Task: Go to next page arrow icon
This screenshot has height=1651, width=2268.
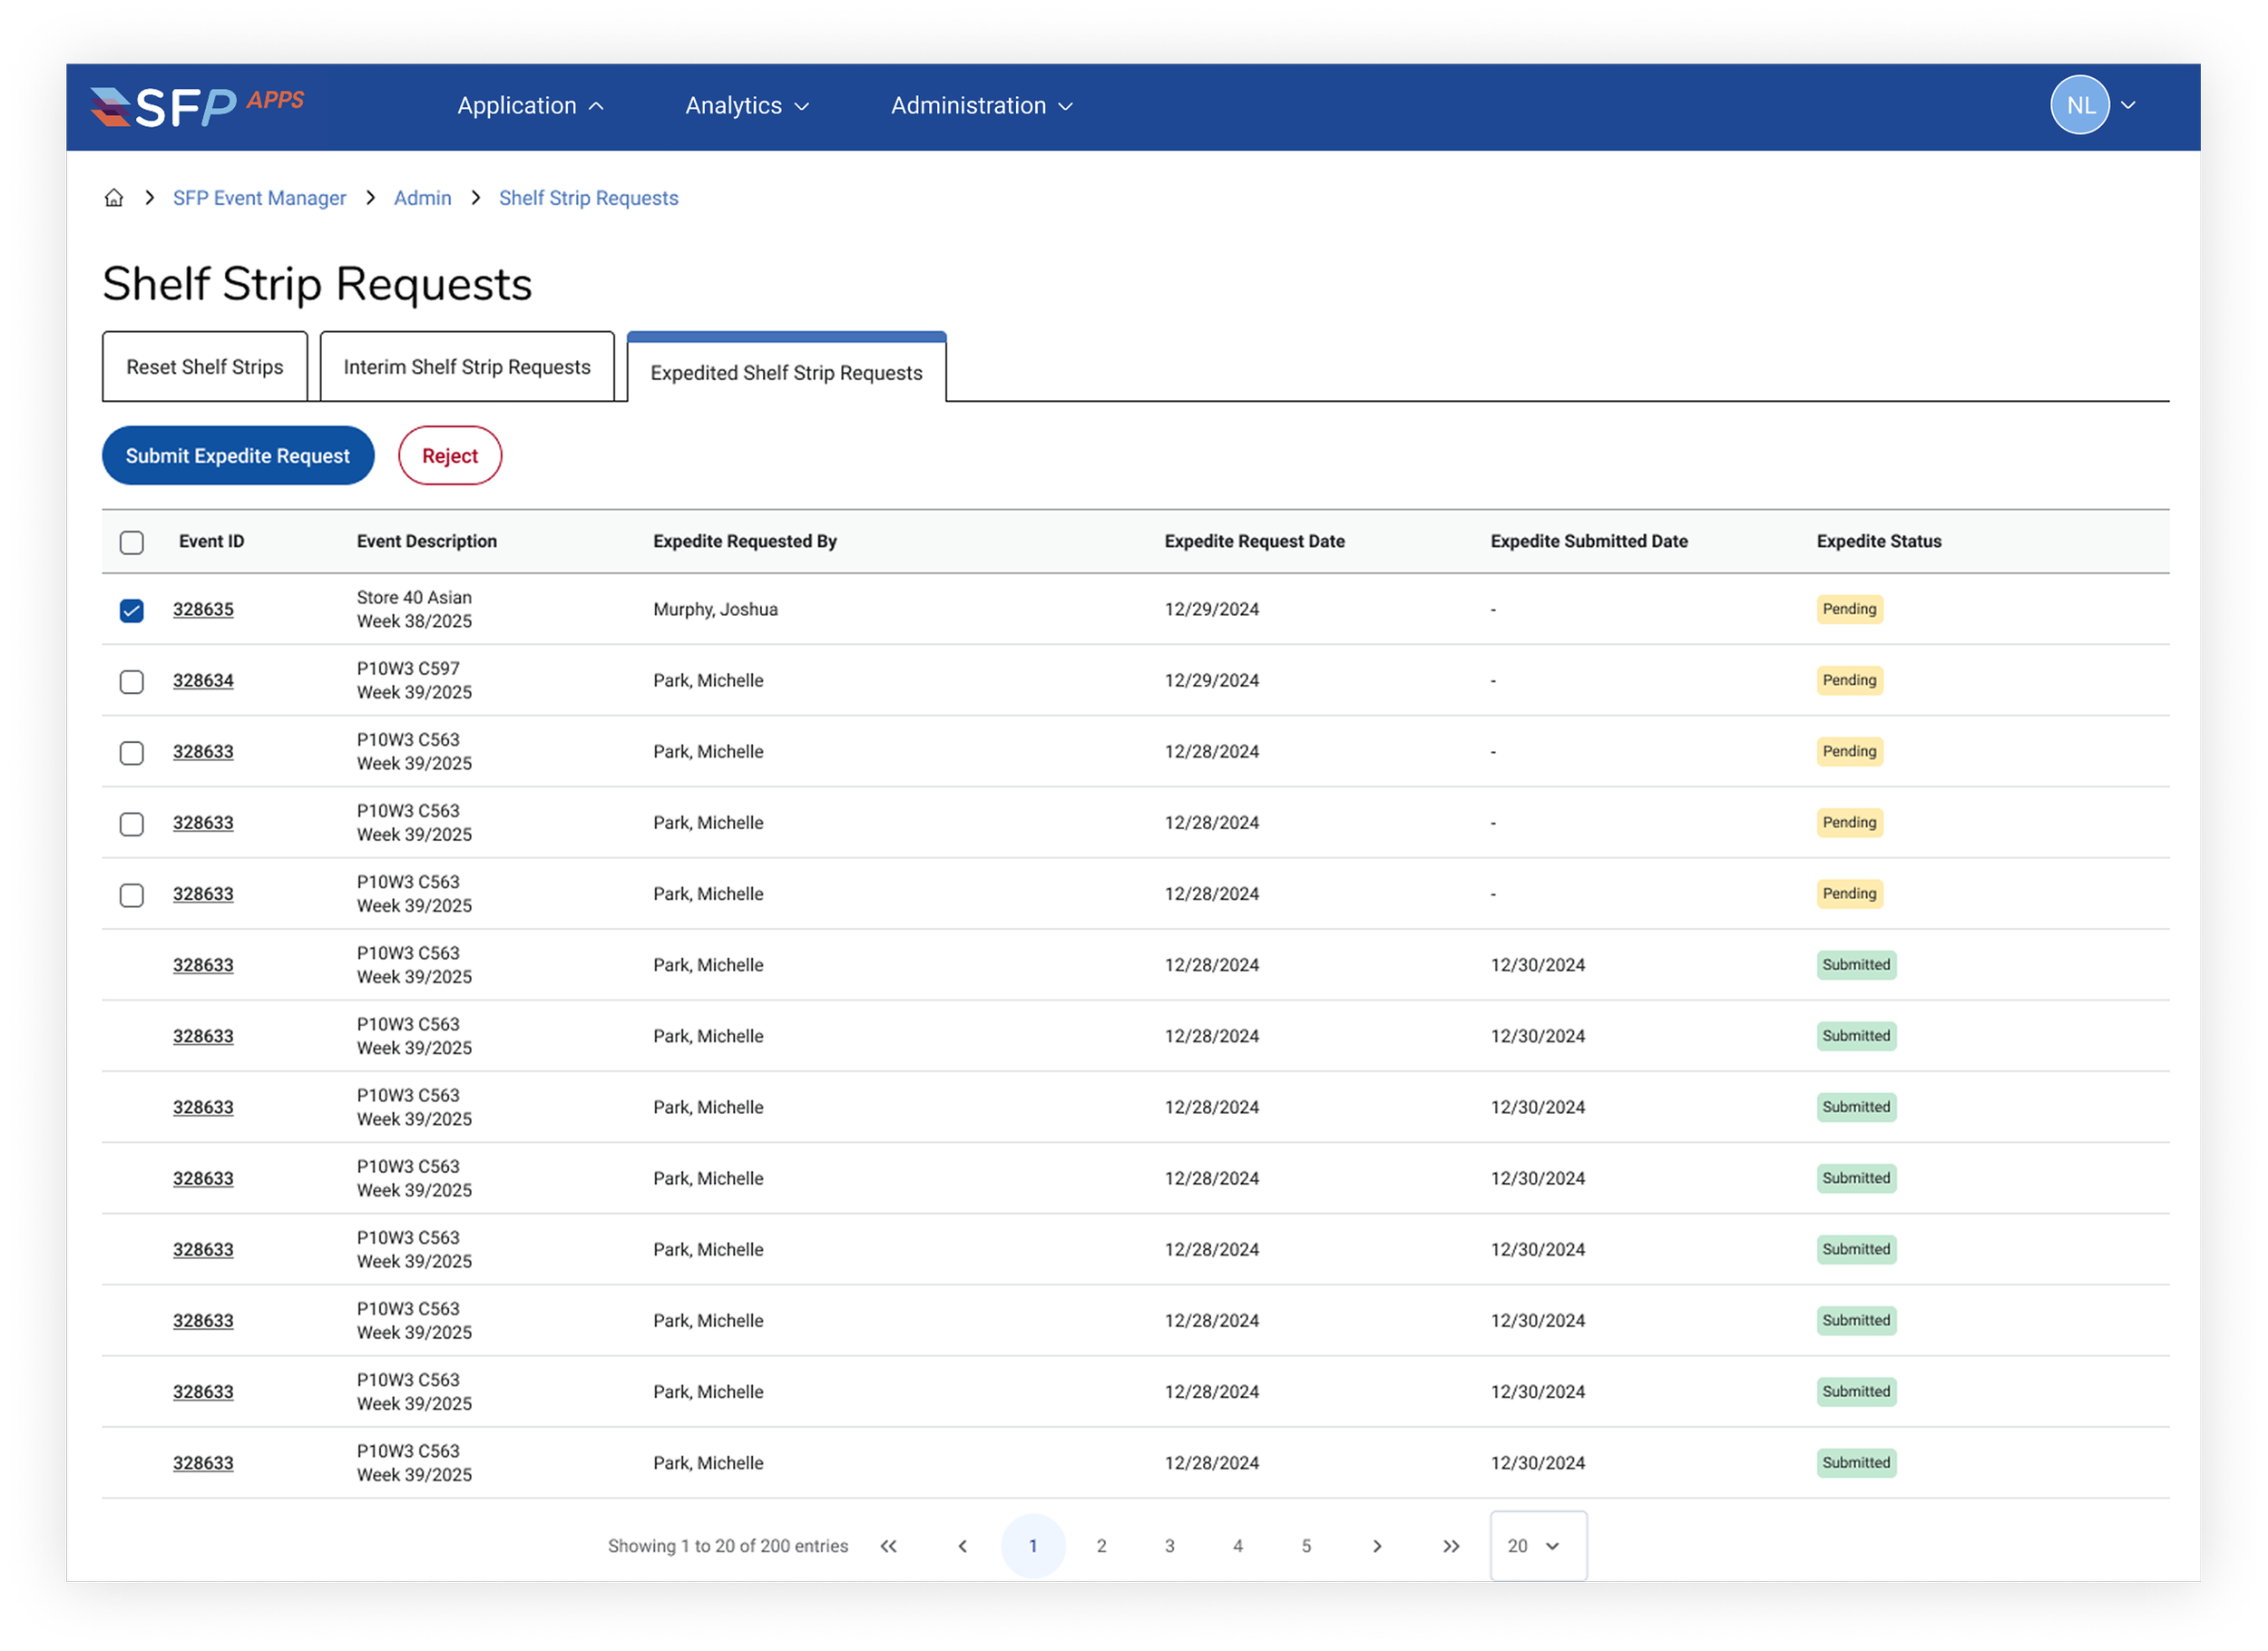Action: pyautogui.click(x=1377, y=1546)
